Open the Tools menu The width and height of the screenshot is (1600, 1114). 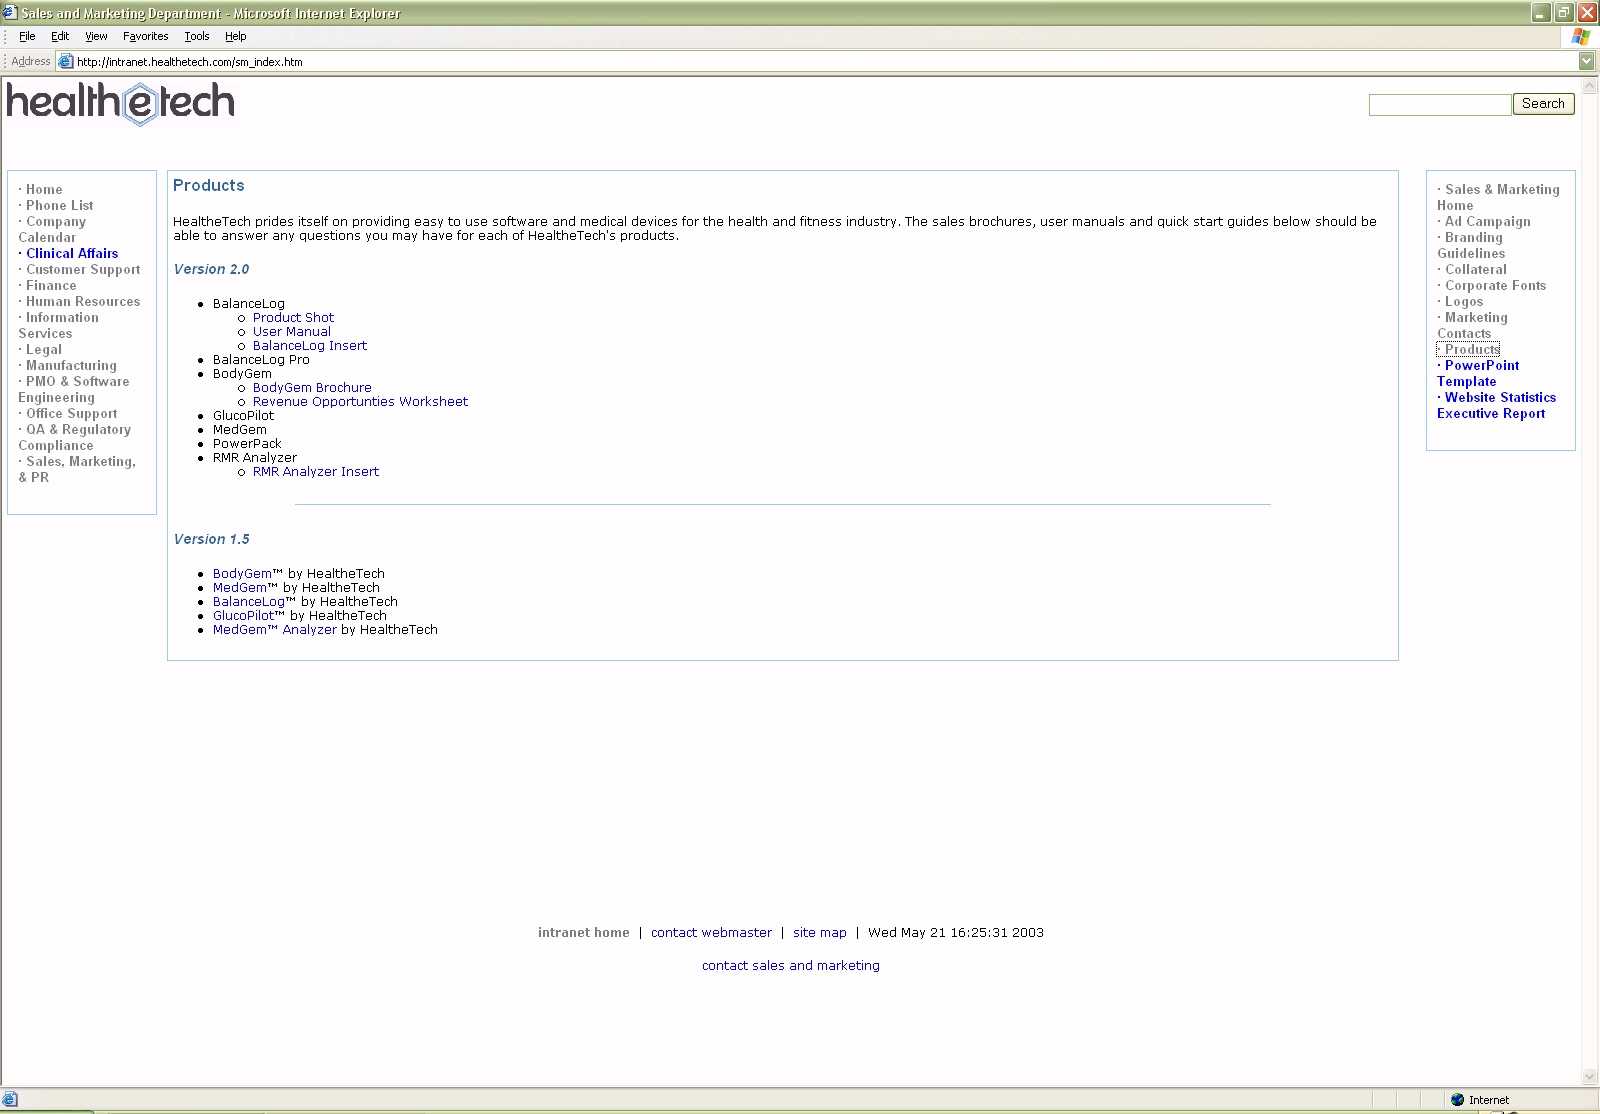coord(196,36)
